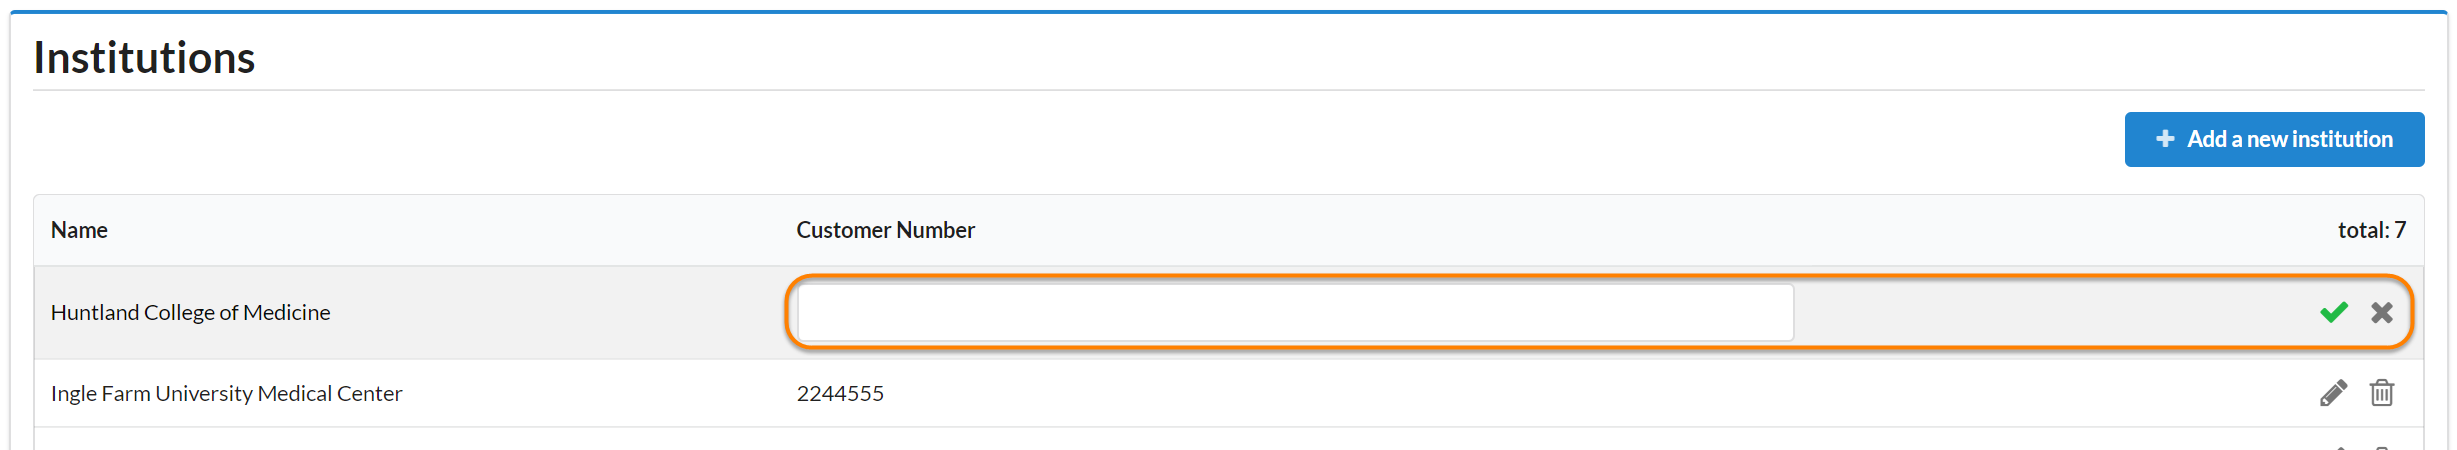Click the total: 7 count label
Viewport: 2457px width, 450px height.
(2371, 230)
